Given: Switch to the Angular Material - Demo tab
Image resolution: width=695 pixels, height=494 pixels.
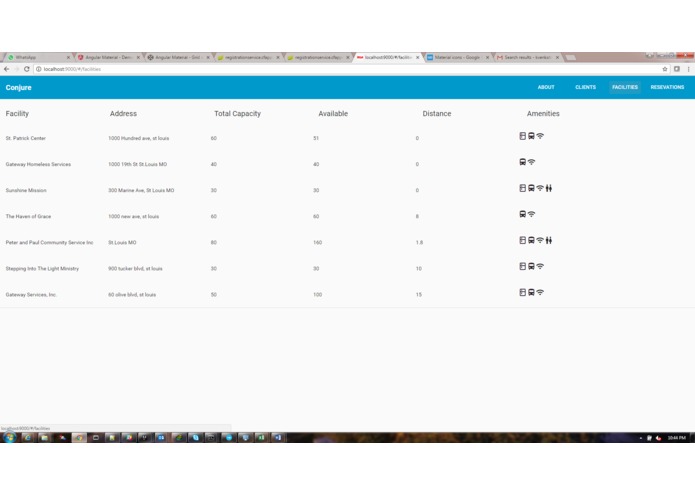Looking at the screenshot, I should click(x=109, y=57).
